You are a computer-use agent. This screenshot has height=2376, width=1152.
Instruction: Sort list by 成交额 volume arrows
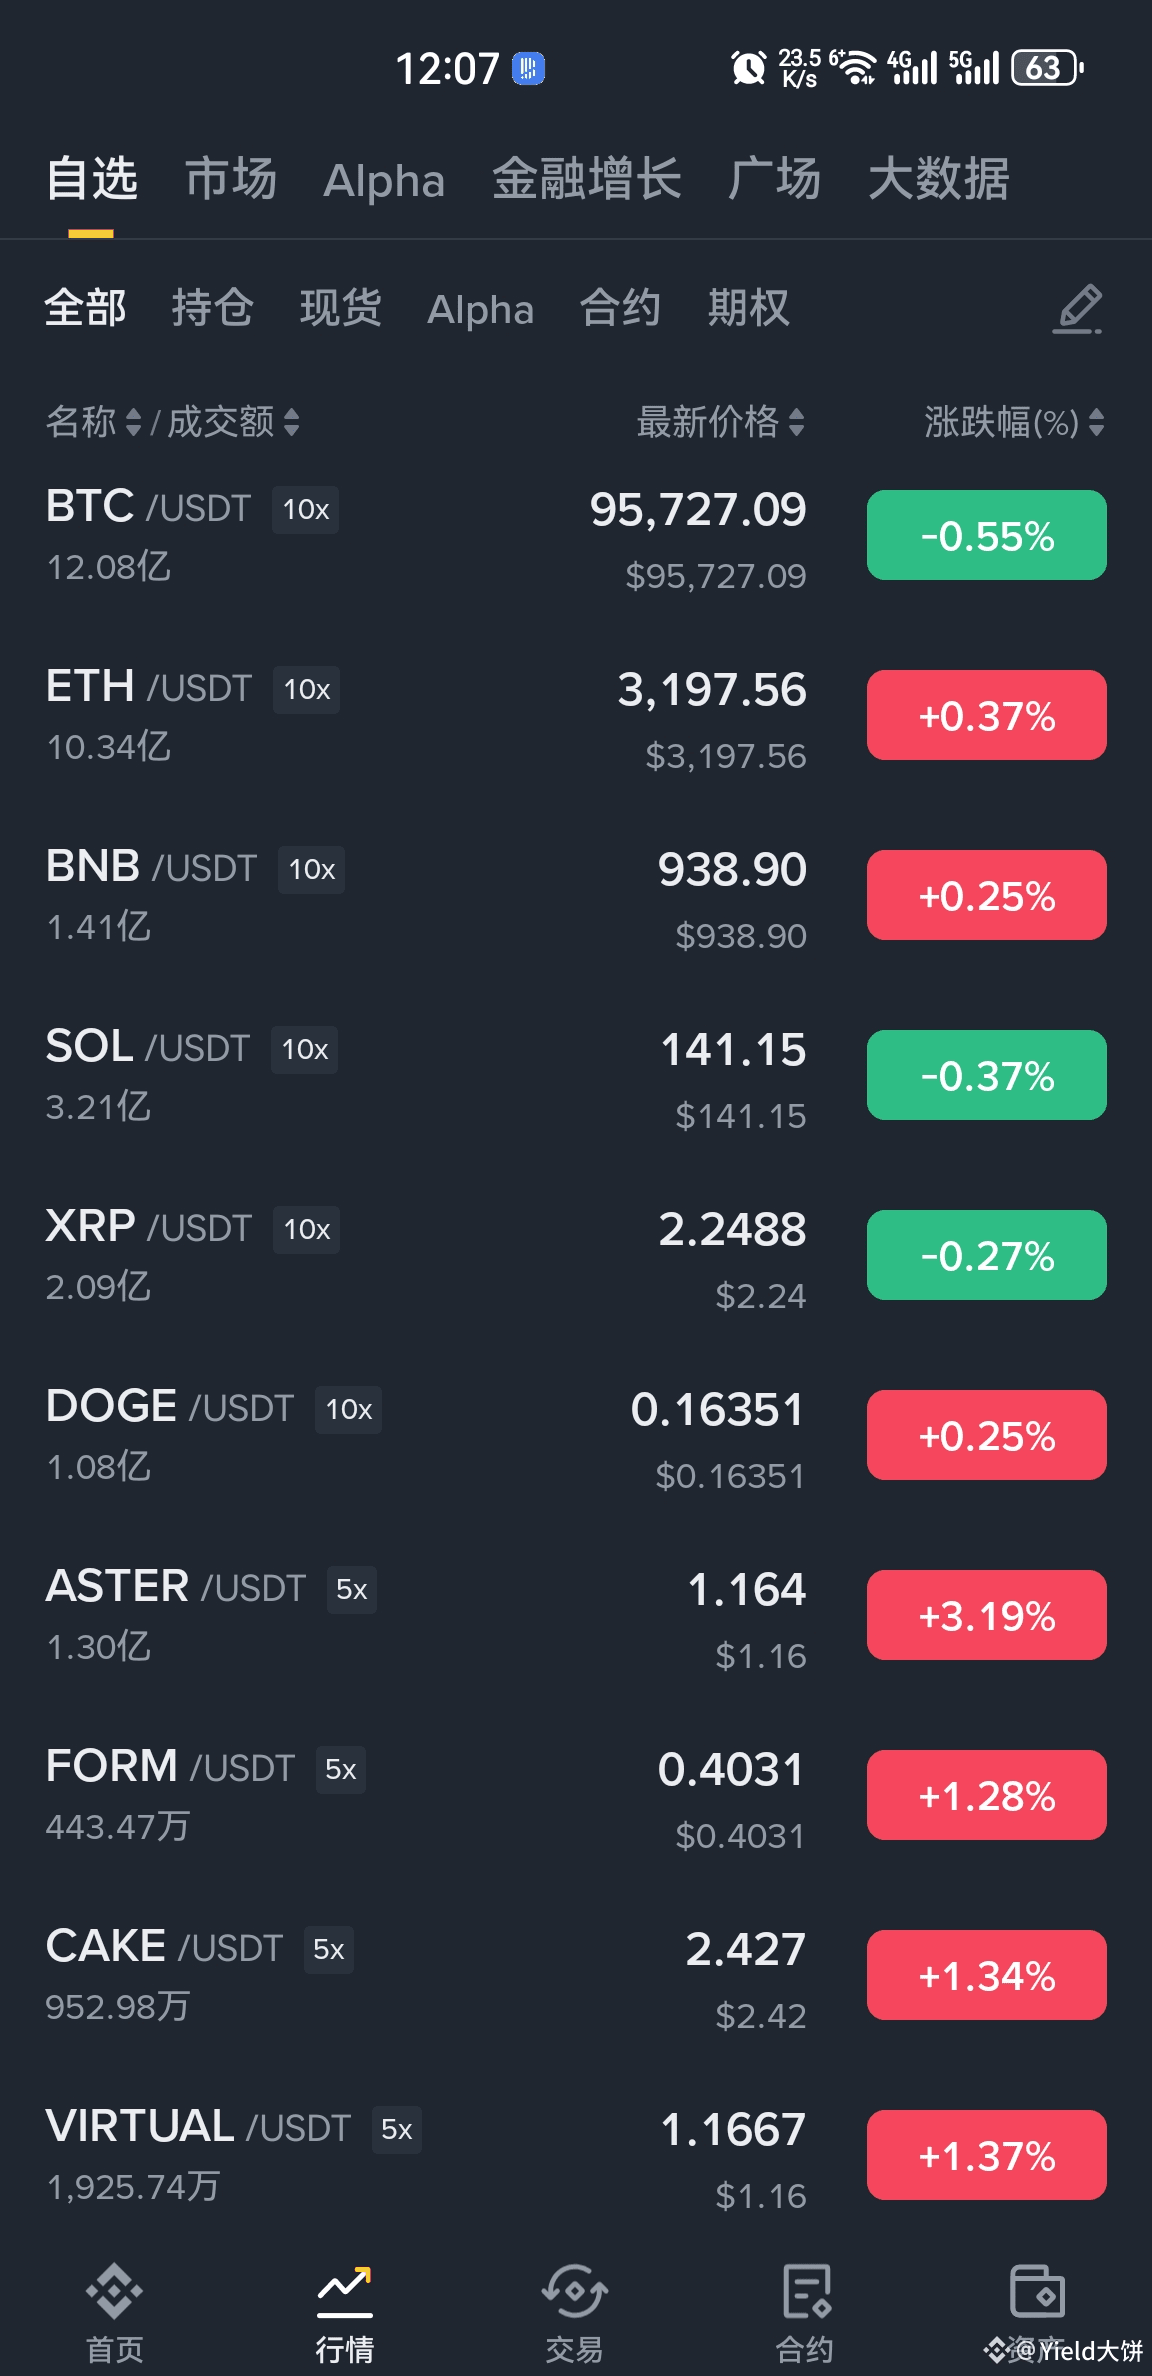pyautogui.click(x=291, y=422)
